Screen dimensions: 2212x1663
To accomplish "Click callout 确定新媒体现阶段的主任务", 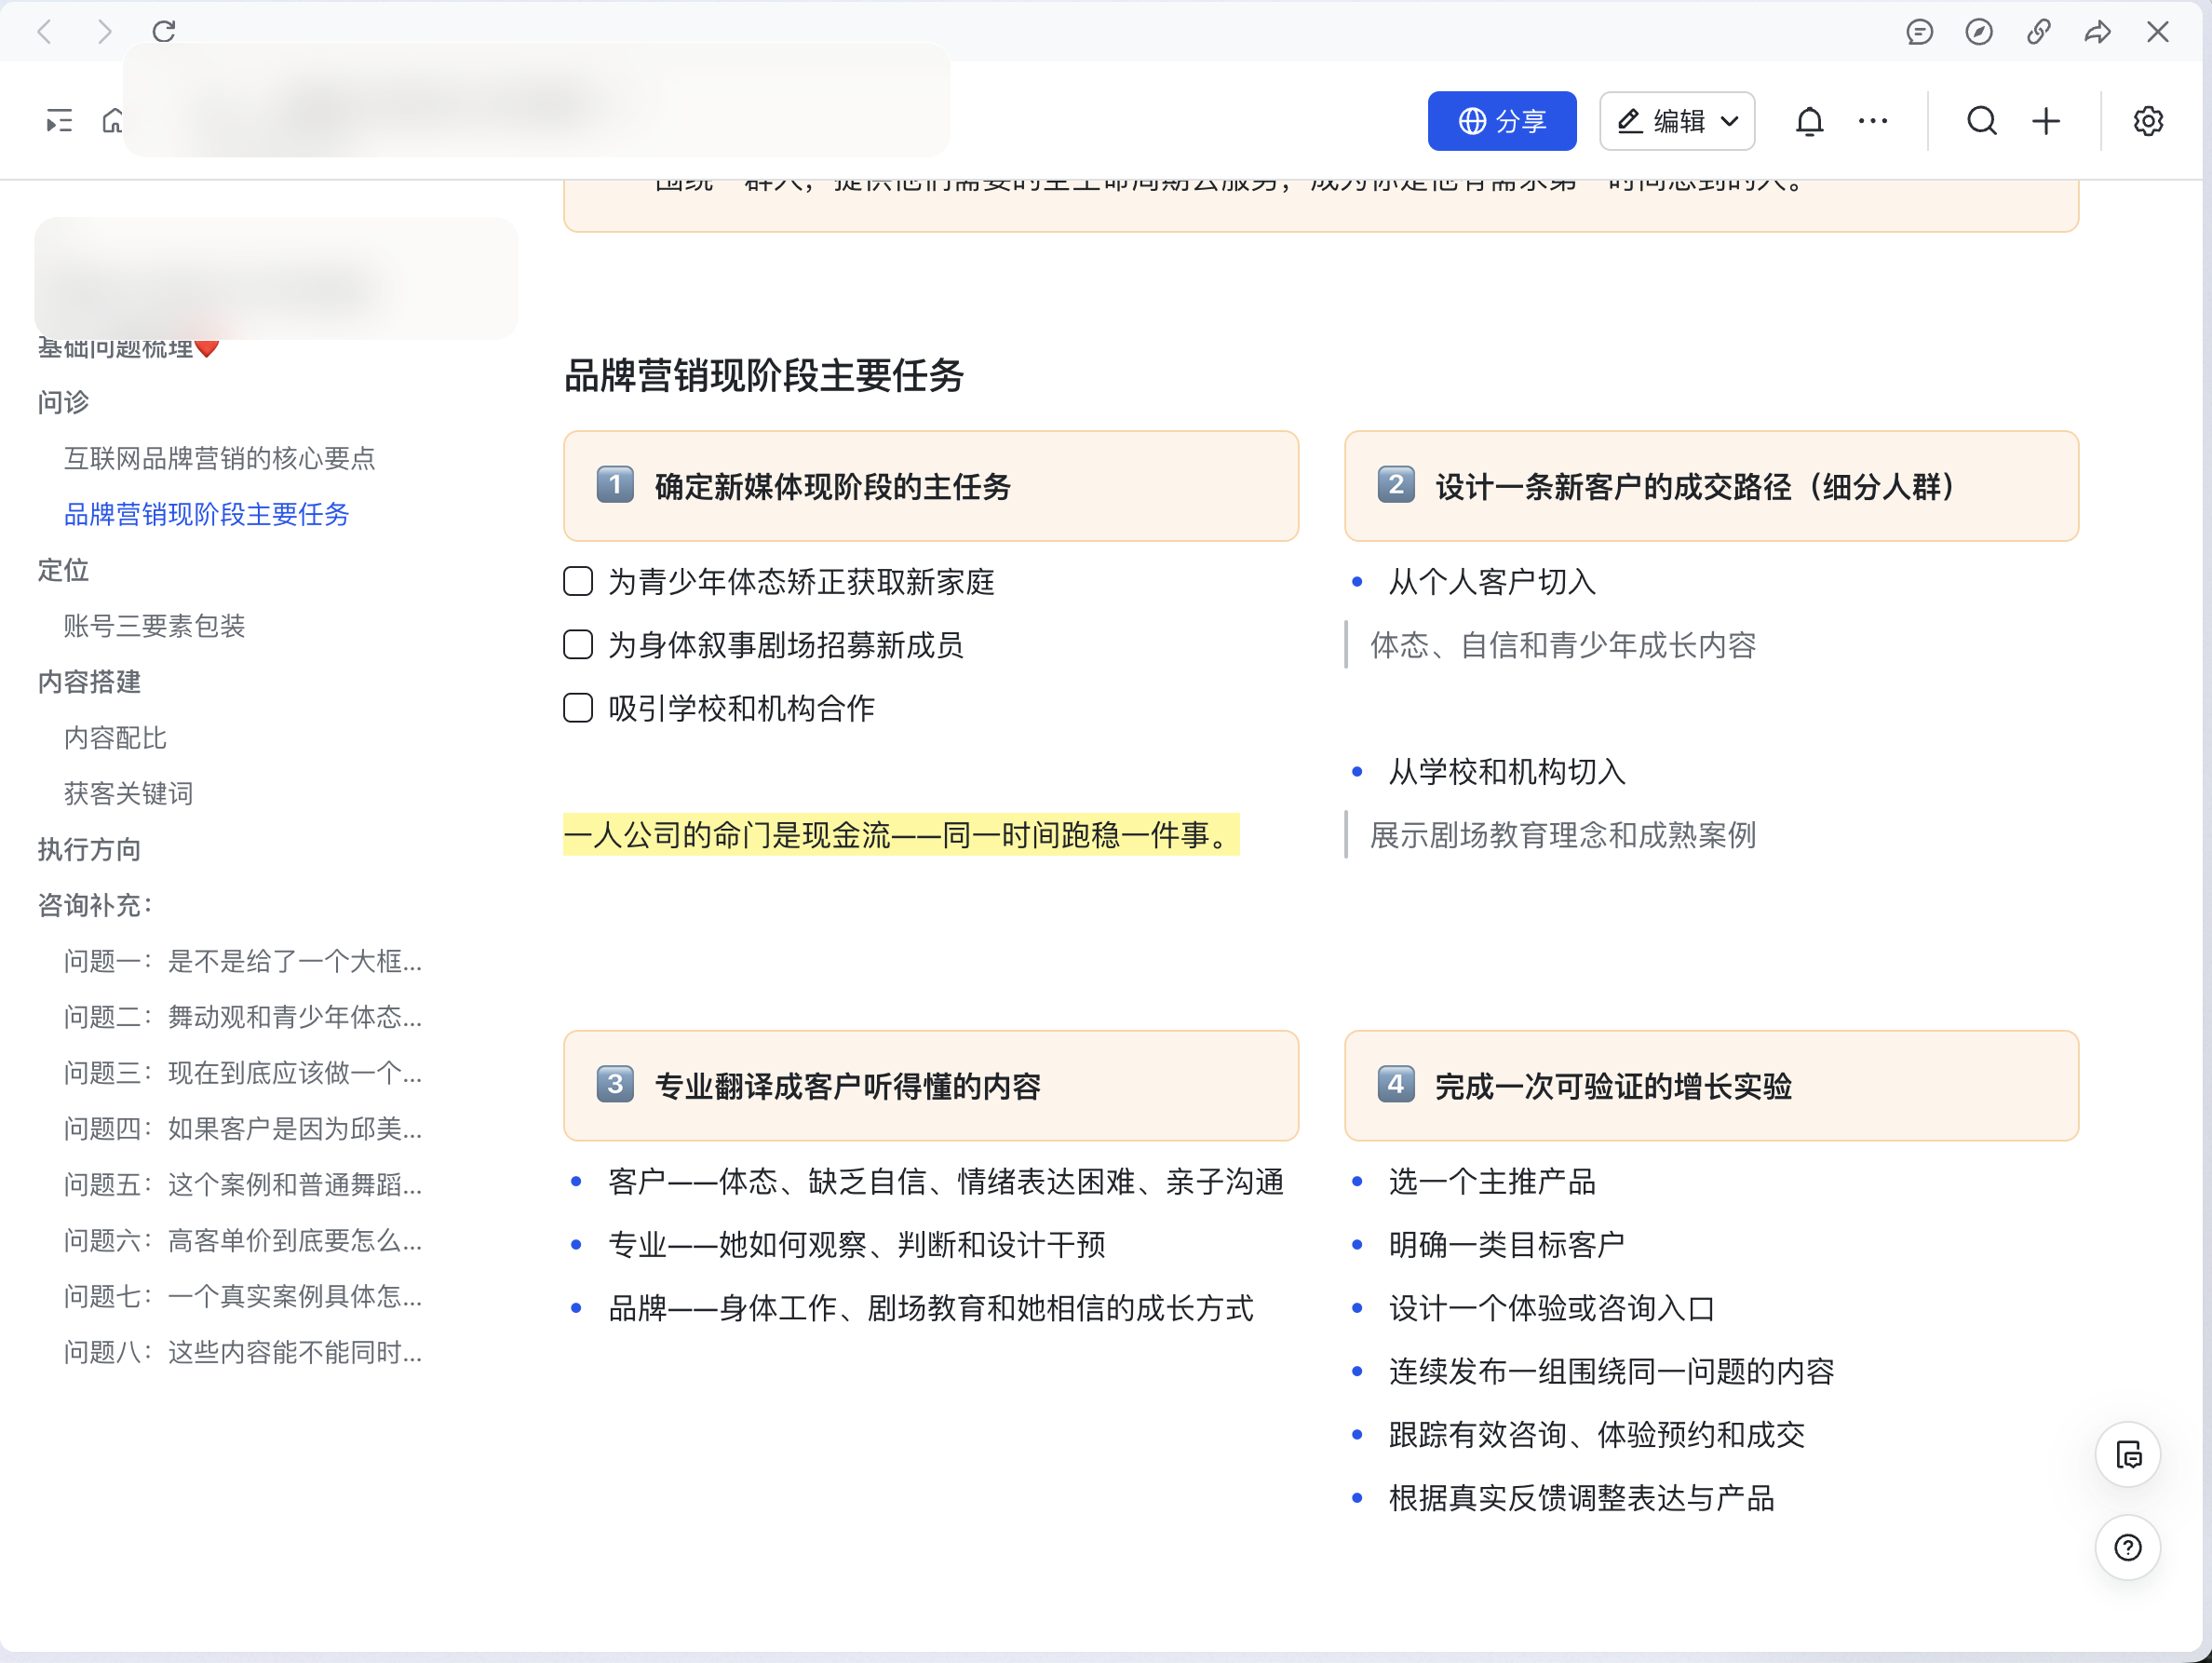I will (x=931, y=487).
